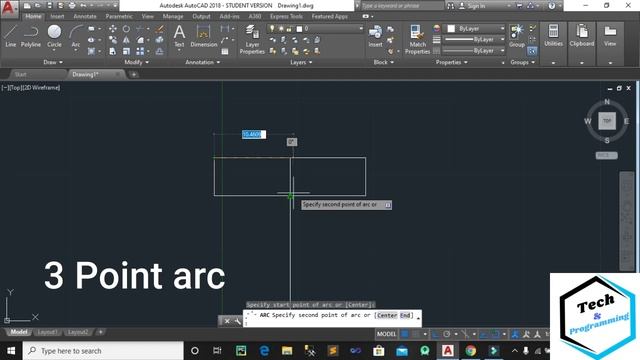The height and width of the screenshot is (360, 640).
Task: Click the dynamic input distance field
Action: tap(253, 134)
